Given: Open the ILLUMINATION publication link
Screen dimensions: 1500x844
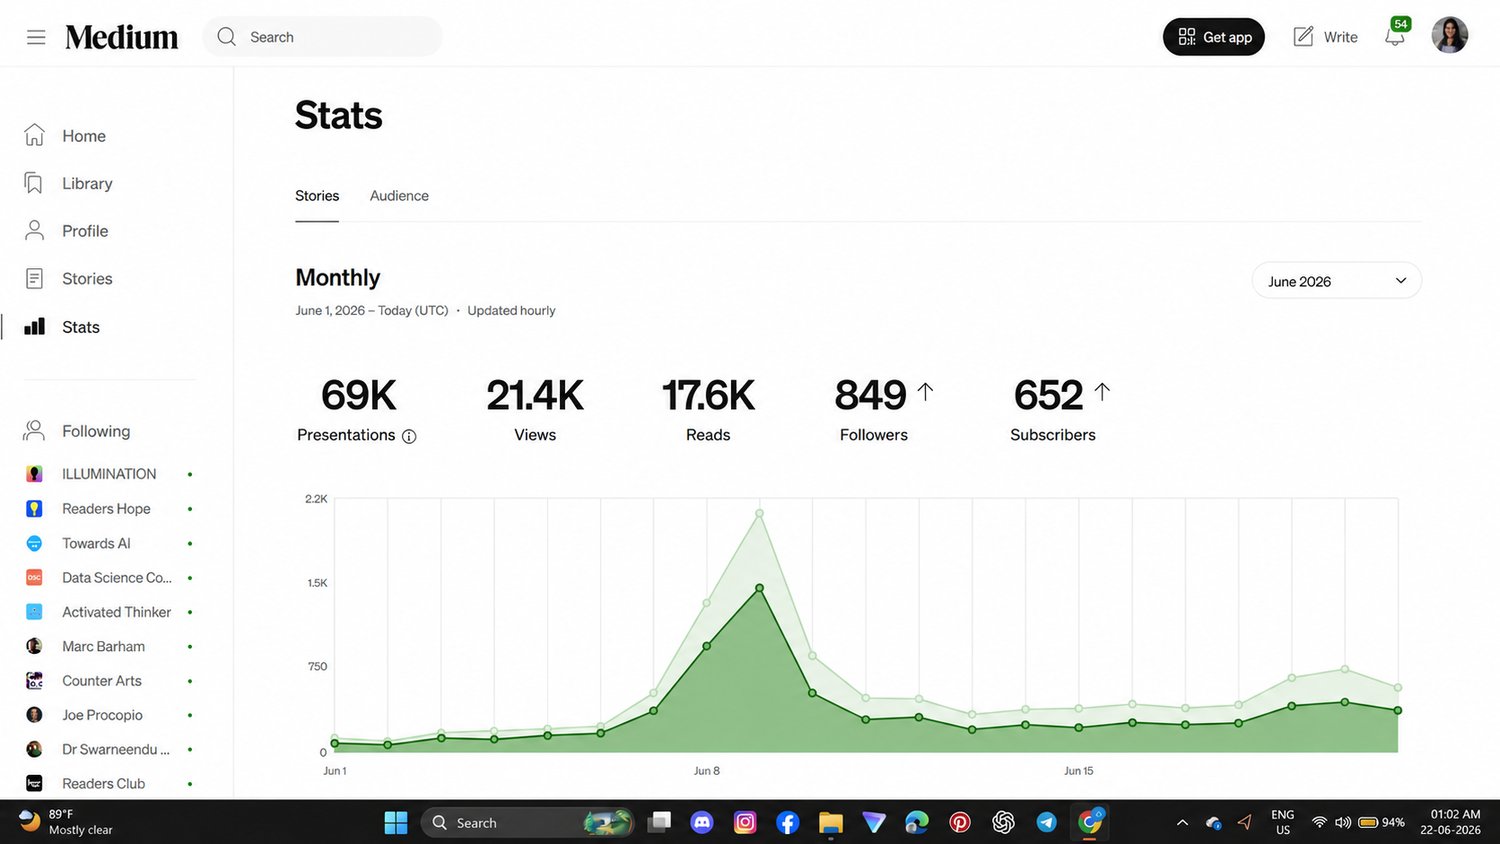Looking at the screenshot, I should coord(109,474).
